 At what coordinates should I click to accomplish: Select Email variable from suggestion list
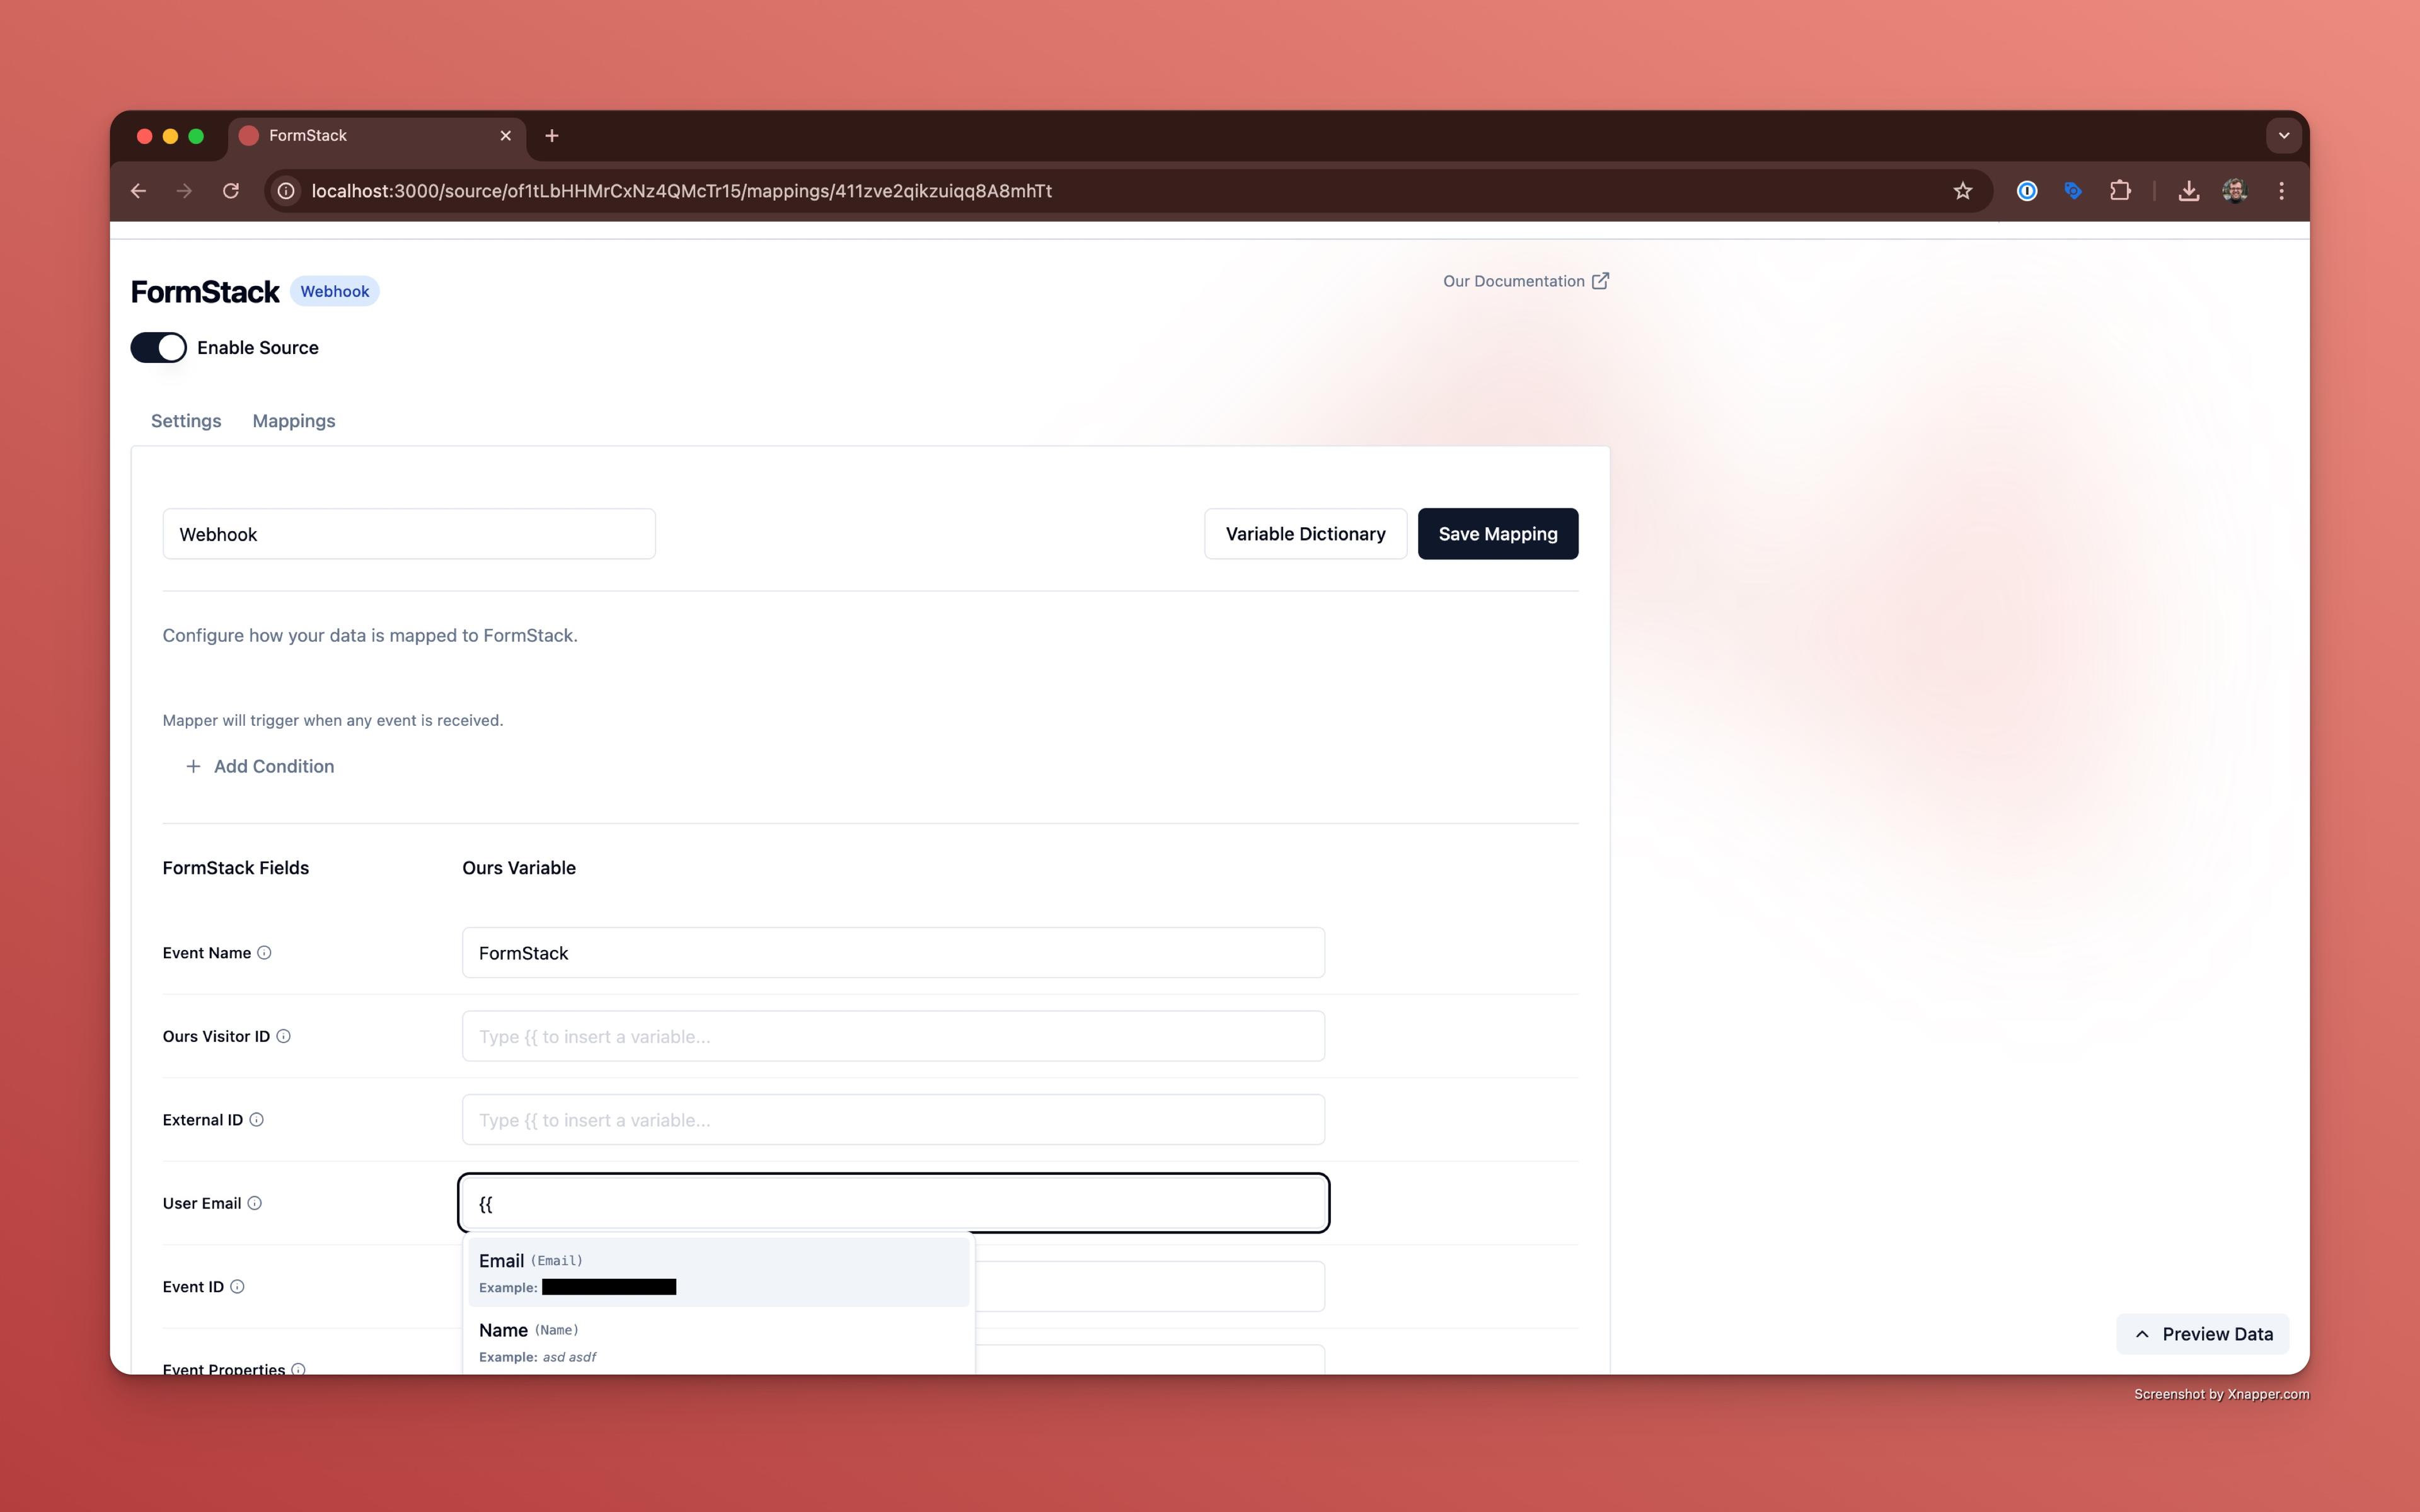[x=718, y=1272]
